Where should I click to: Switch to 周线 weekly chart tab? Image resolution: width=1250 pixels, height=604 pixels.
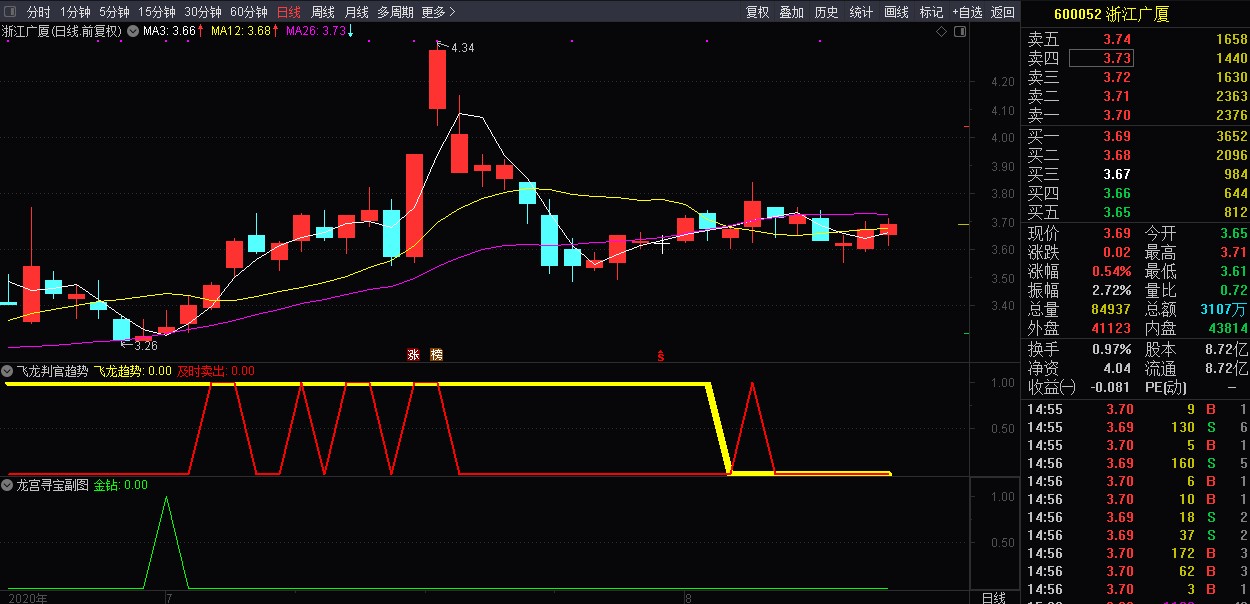[x=323, y=12]
